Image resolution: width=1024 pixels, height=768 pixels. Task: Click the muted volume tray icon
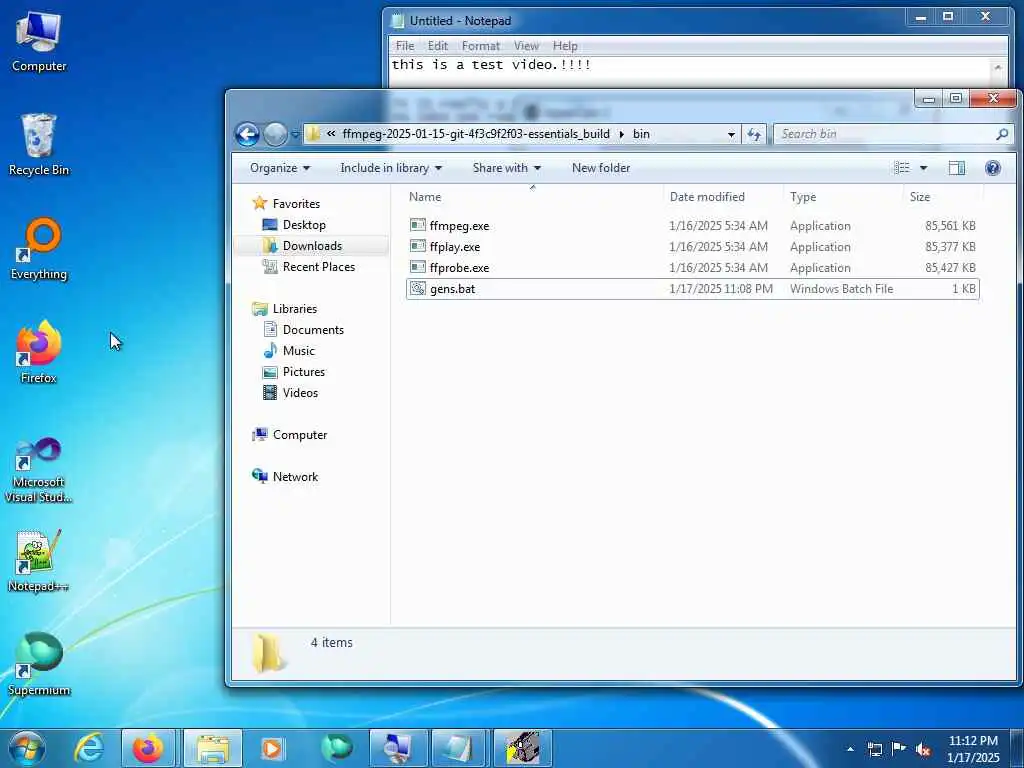pyautogui.click(x=923, y=749)
